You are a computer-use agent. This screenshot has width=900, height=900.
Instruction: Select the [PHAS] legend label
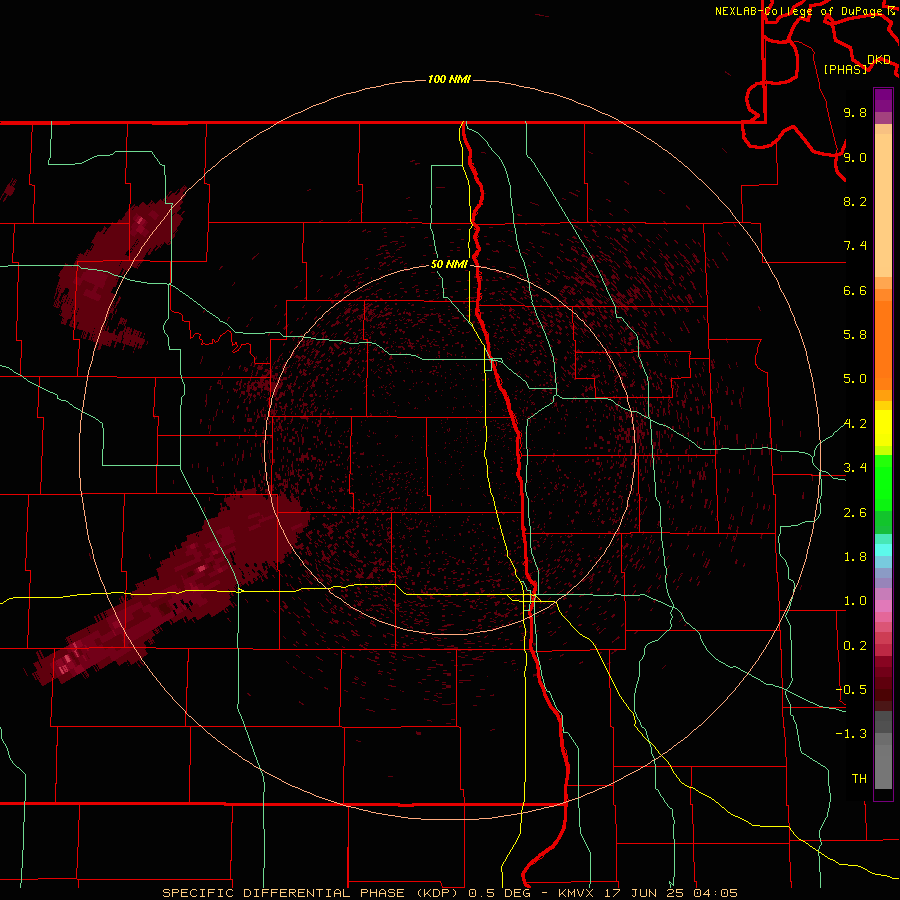(x=845, y=69)
